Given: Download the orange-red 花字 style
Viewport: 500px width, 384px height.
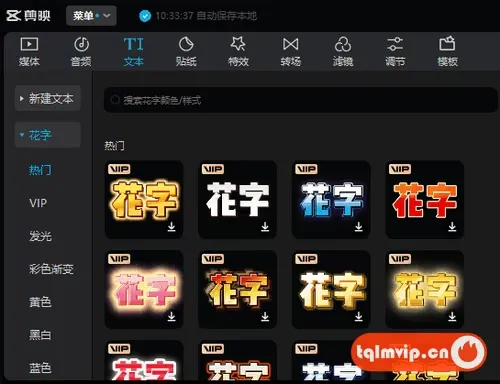Looking at the screenshot, I should pyautogui.click(x=452, y=227).
